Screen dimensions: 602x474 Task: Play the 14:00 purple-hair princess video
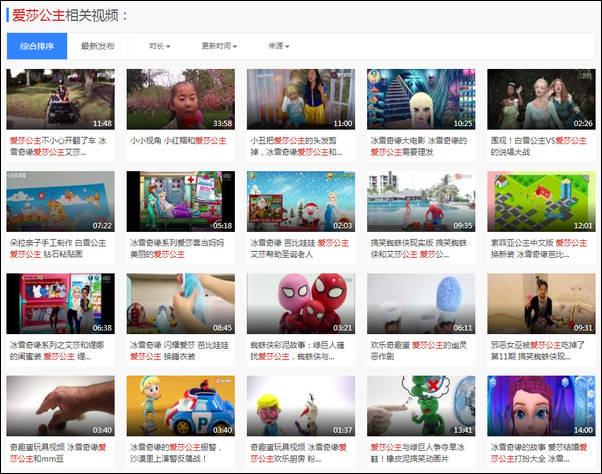541,406
